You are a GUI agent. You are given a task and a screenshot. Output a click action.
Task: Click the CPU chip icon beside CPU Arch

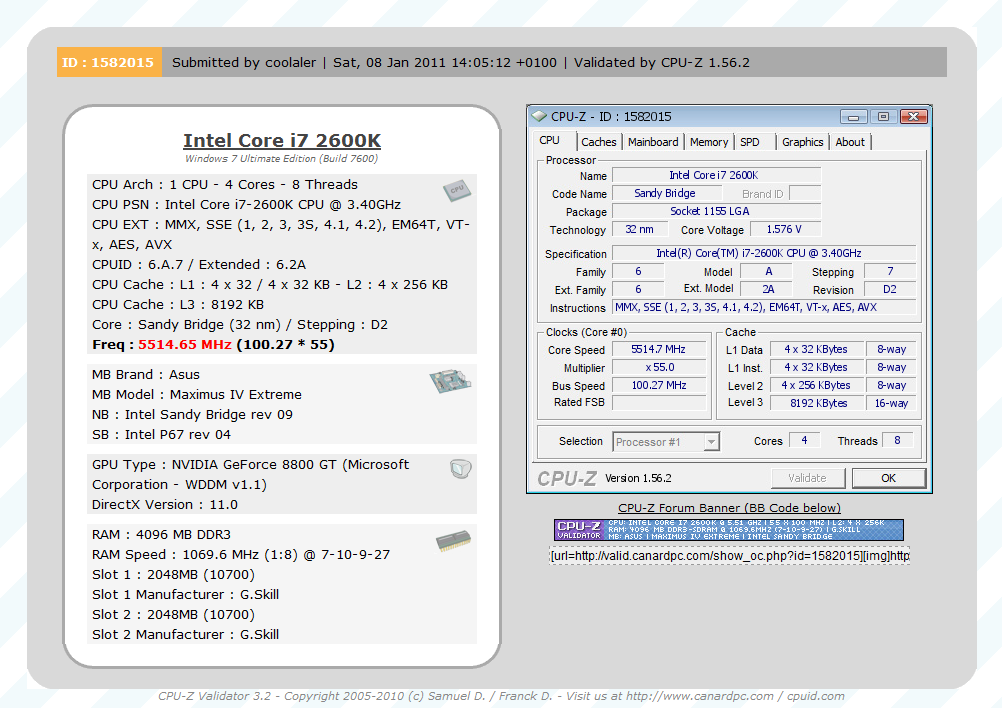tap(457, 190)
